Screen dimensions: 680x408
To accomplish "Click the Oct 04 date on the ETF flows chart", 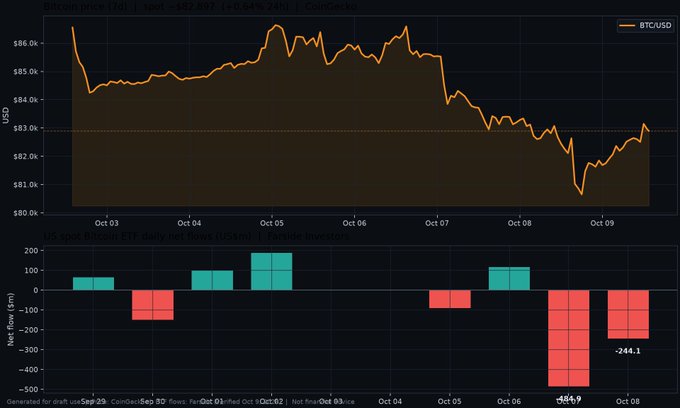I will (390, 401).
